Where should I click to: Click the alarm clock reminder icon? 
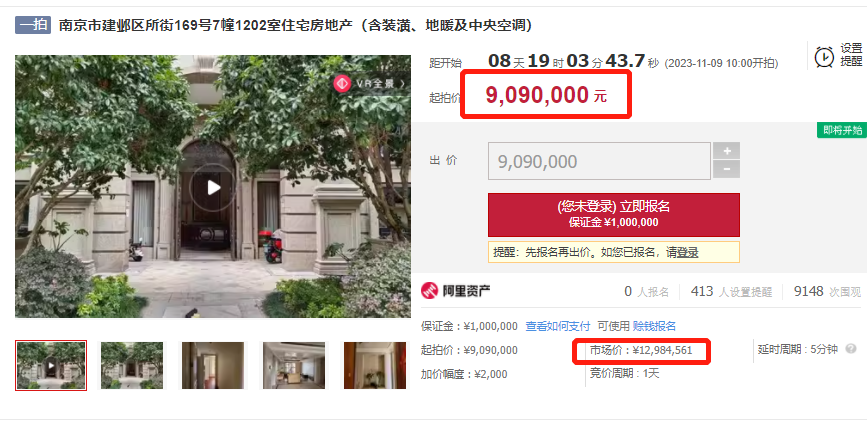824,56
